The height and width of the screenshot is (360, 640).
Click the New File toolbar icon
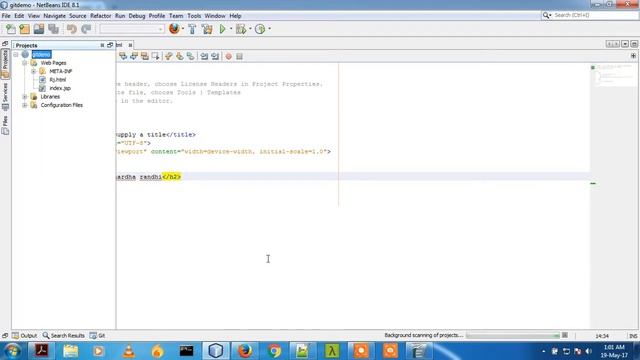11,29
